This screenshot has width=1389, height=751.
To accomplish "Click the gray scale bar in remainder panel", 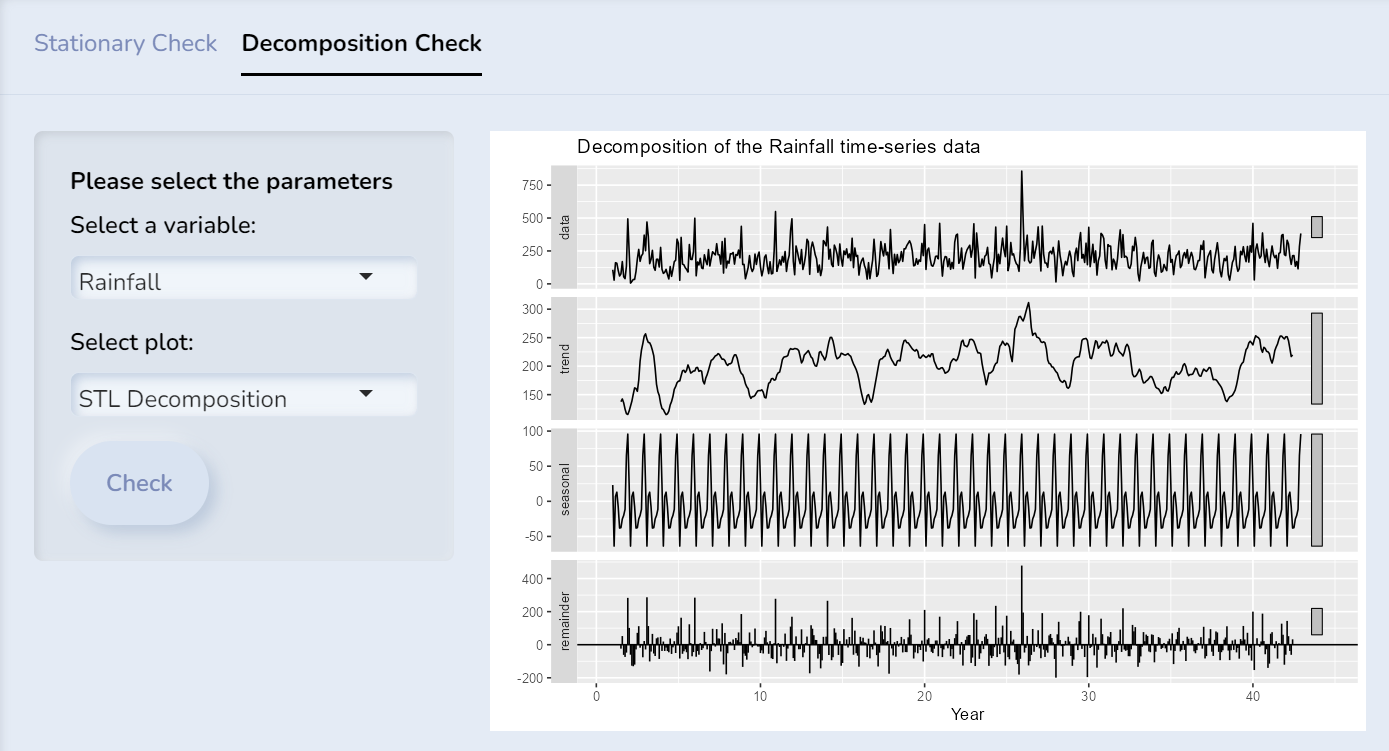I will coord(1317,621).
